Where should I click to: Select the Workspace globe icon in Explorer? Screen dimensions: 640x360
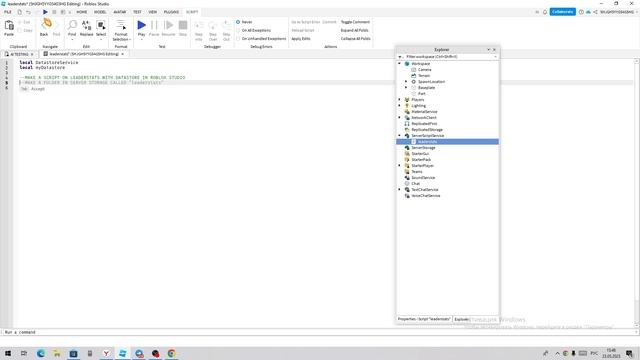click(407, 64)
